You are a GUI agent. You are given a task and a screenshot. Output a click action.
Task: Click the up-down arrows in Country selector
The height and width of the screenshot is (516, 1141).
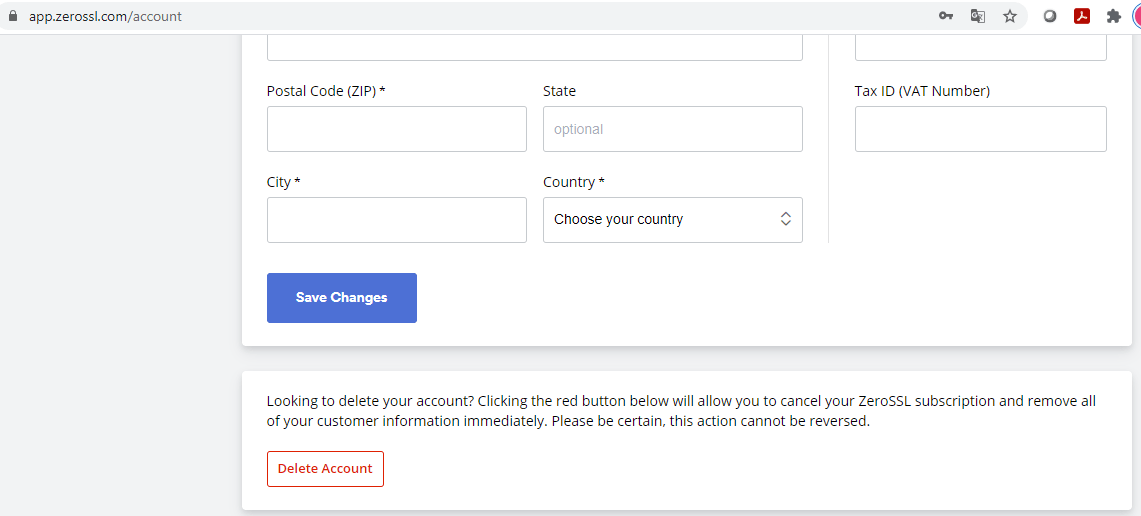click(x=785, y=219)
